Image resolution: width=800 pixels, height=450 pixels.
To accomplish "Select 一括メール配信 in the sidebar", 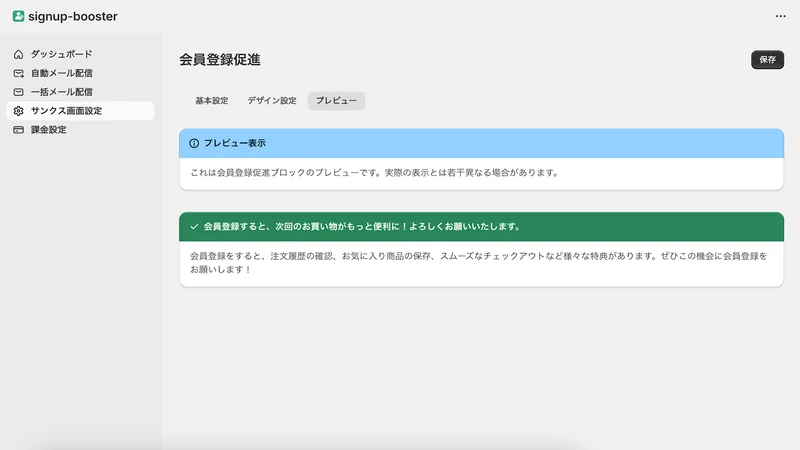I will pyautogui.click(x=80, y=92).
